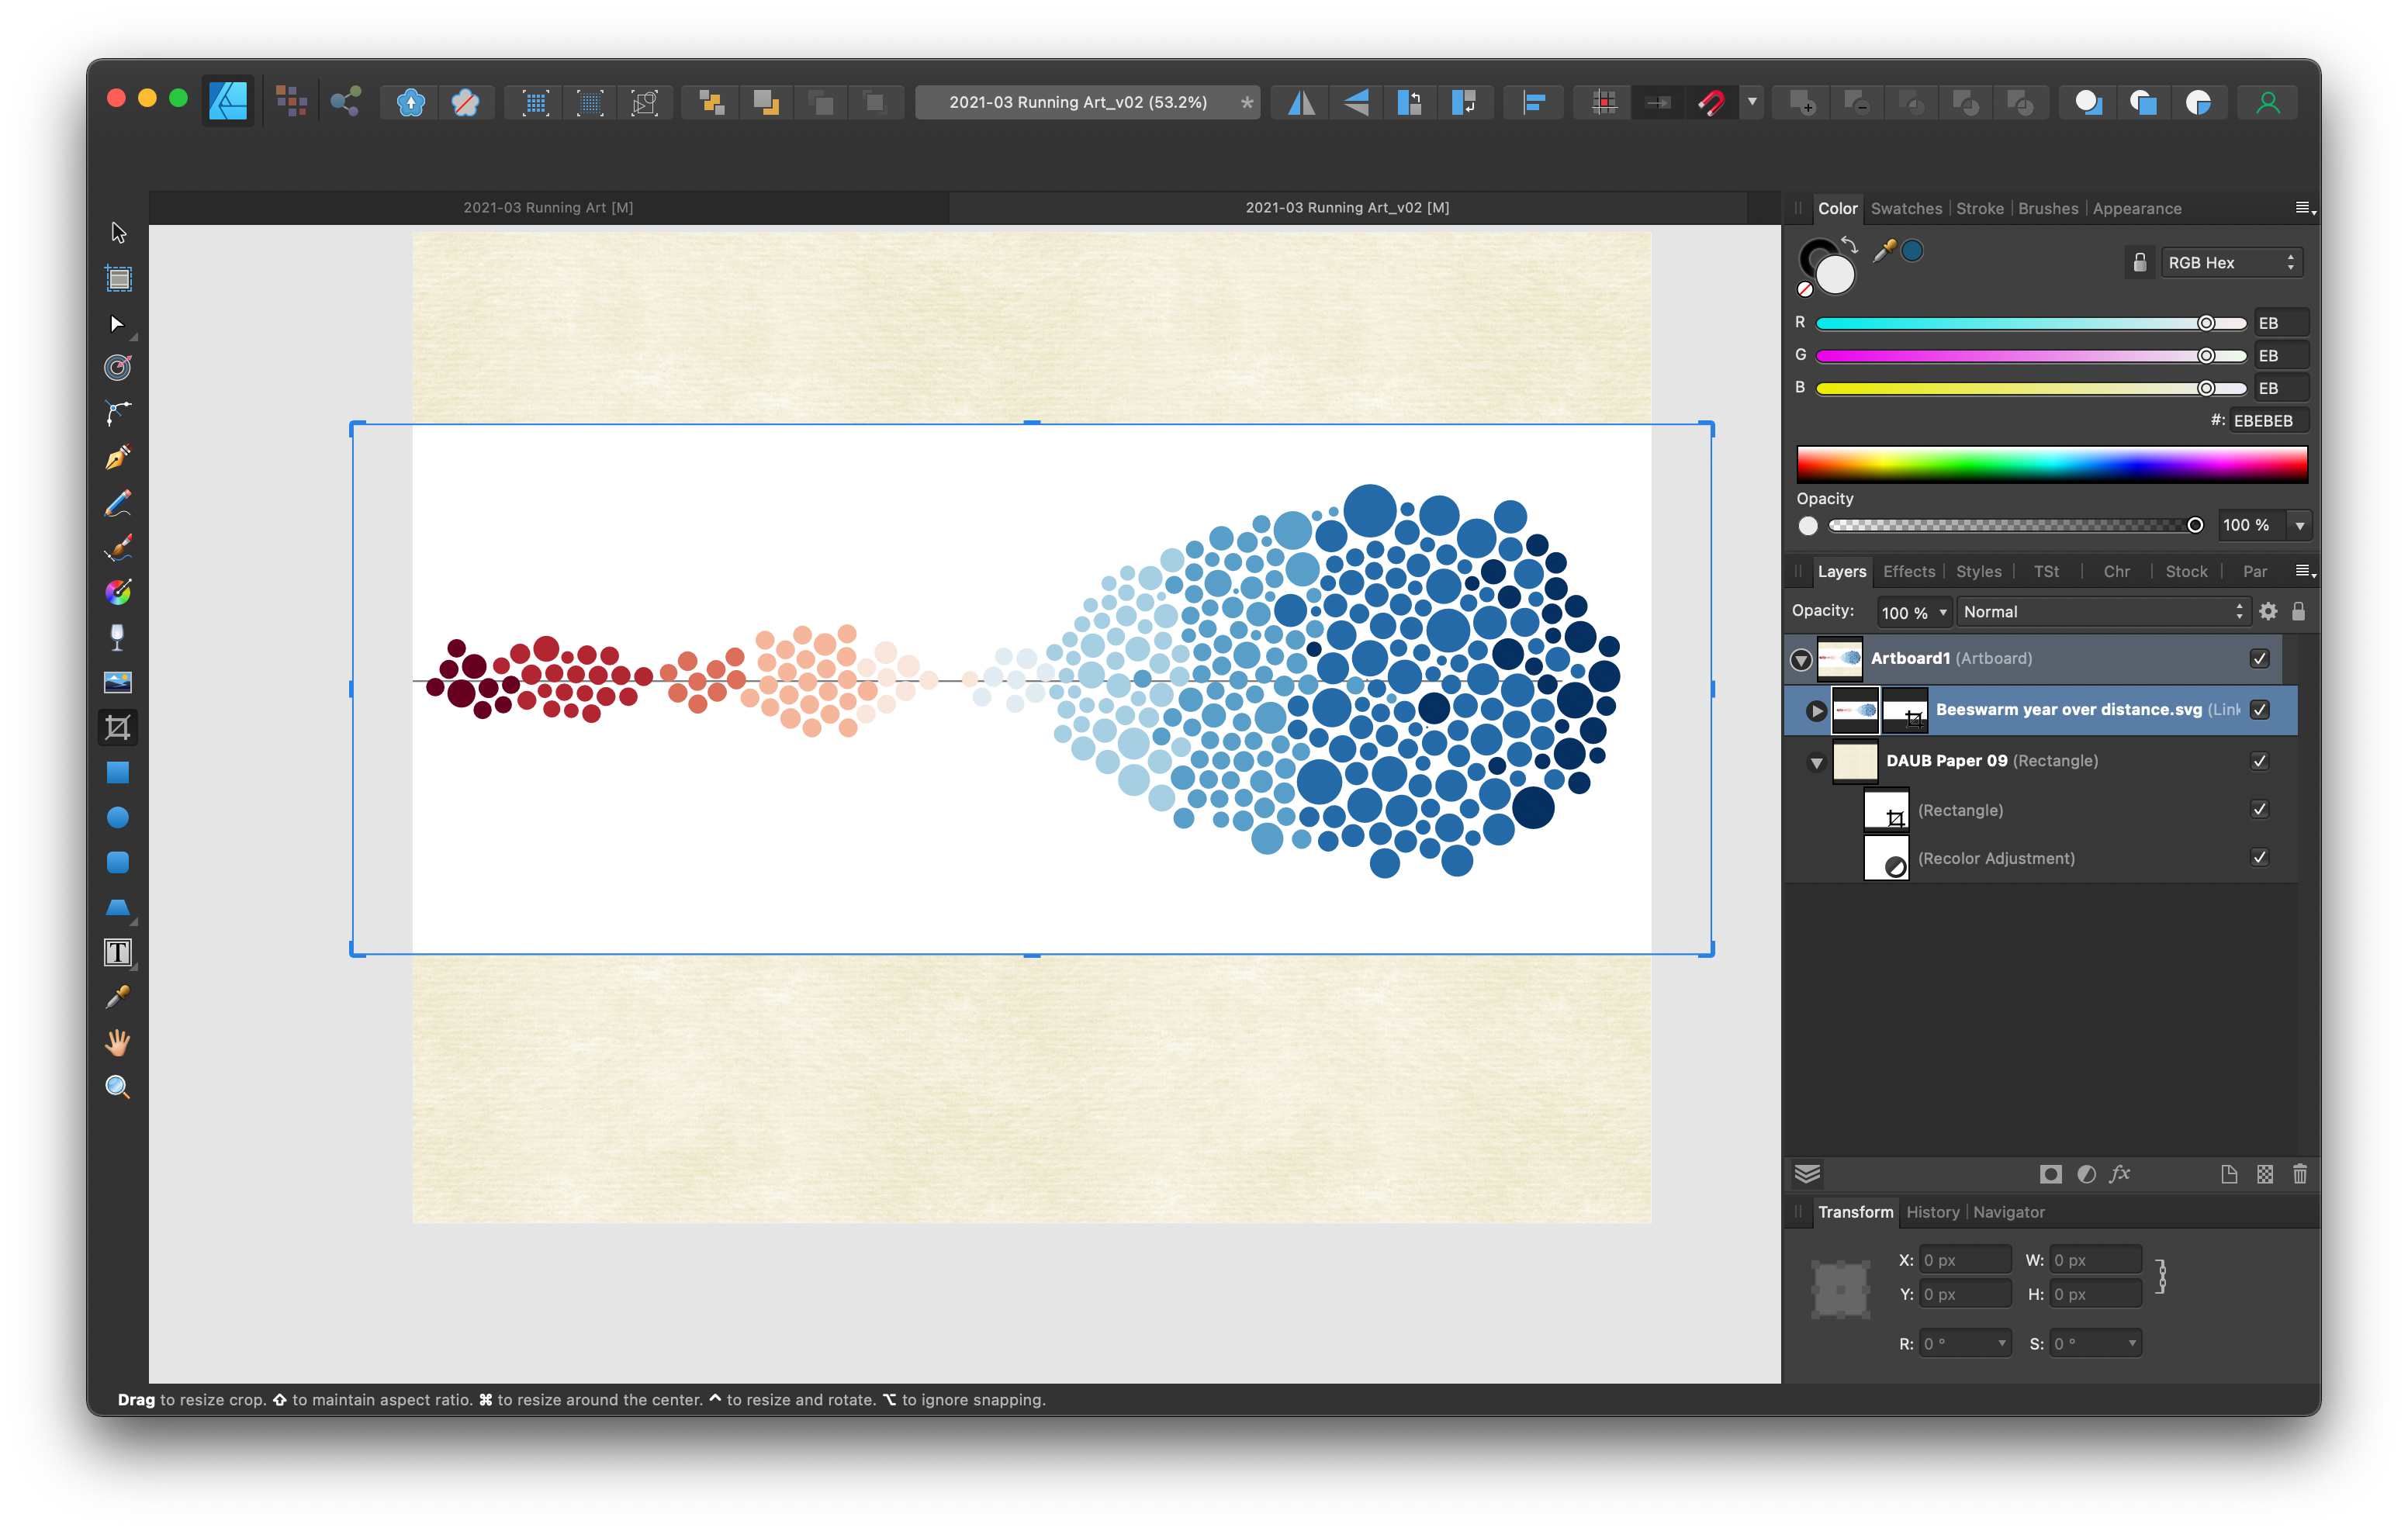Click the Flip Horizontal toolbar icon

click(x=1301, y=102)
